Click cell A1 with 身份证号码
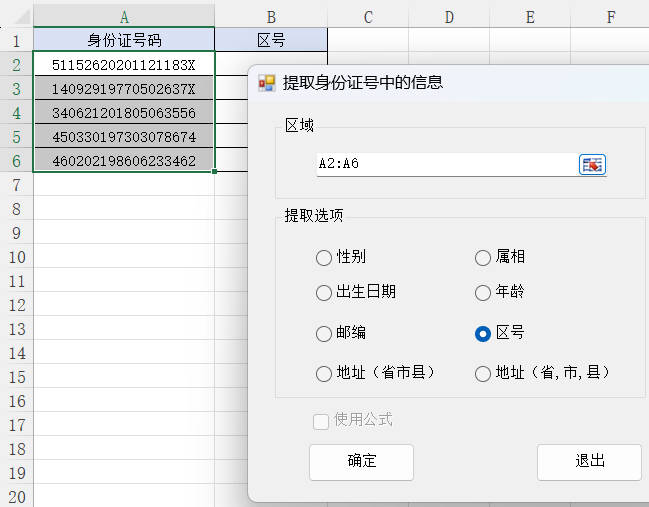Screen dimensions: 649x507 [123, 40]
